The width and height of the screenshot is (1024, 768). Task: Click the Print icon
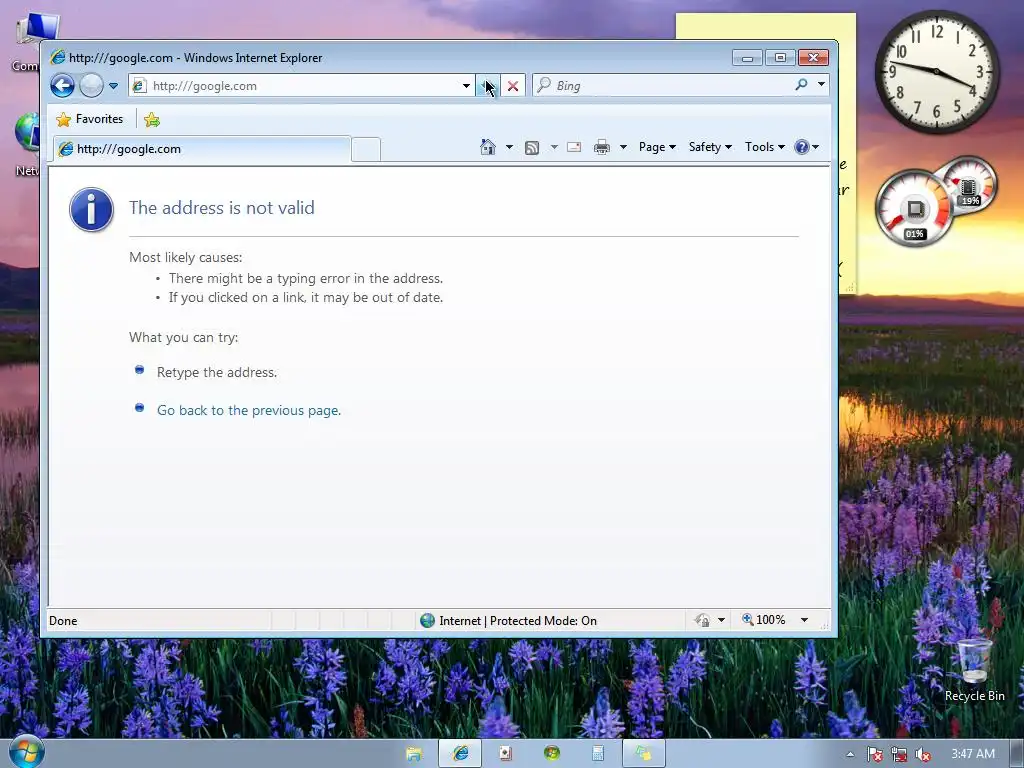(x=601, y=148)
